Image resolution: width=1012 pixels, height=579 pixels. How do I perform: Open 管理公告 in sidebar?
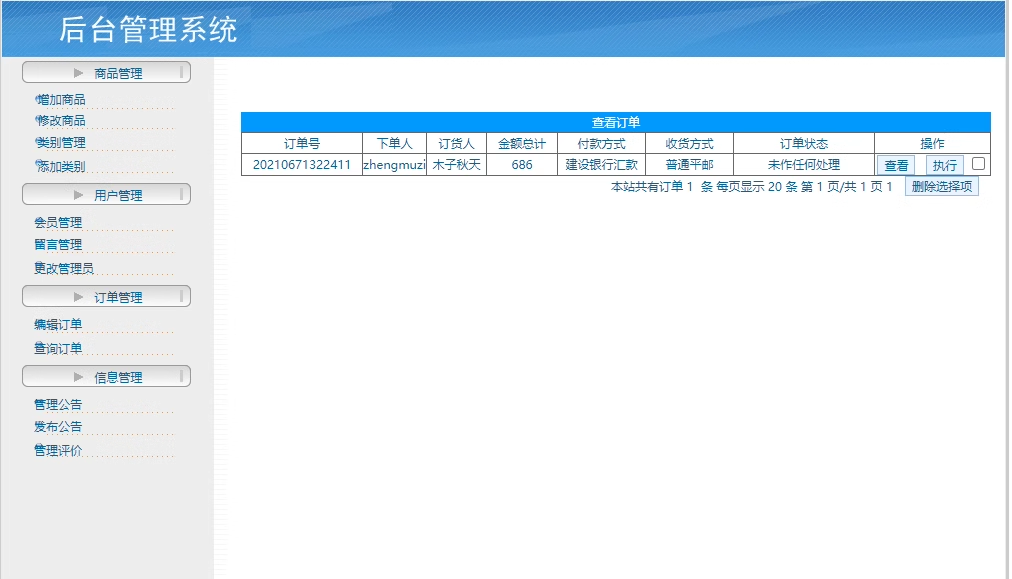58,405
